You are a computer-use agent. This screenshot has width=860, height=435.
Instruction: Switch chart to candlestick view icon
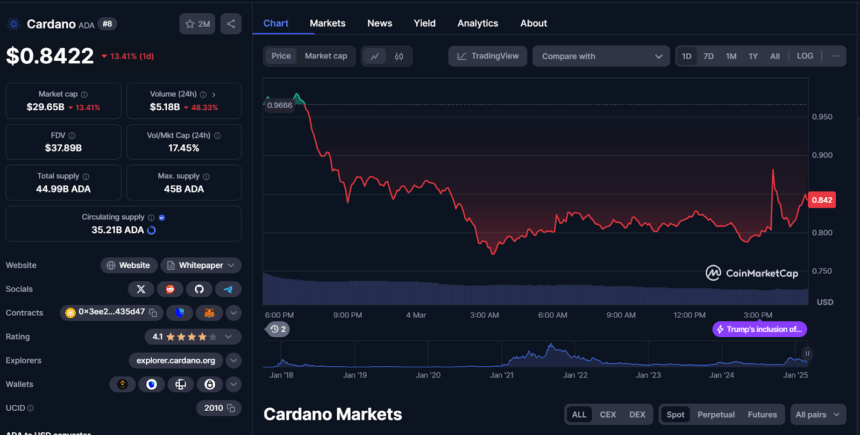(399, 56)
